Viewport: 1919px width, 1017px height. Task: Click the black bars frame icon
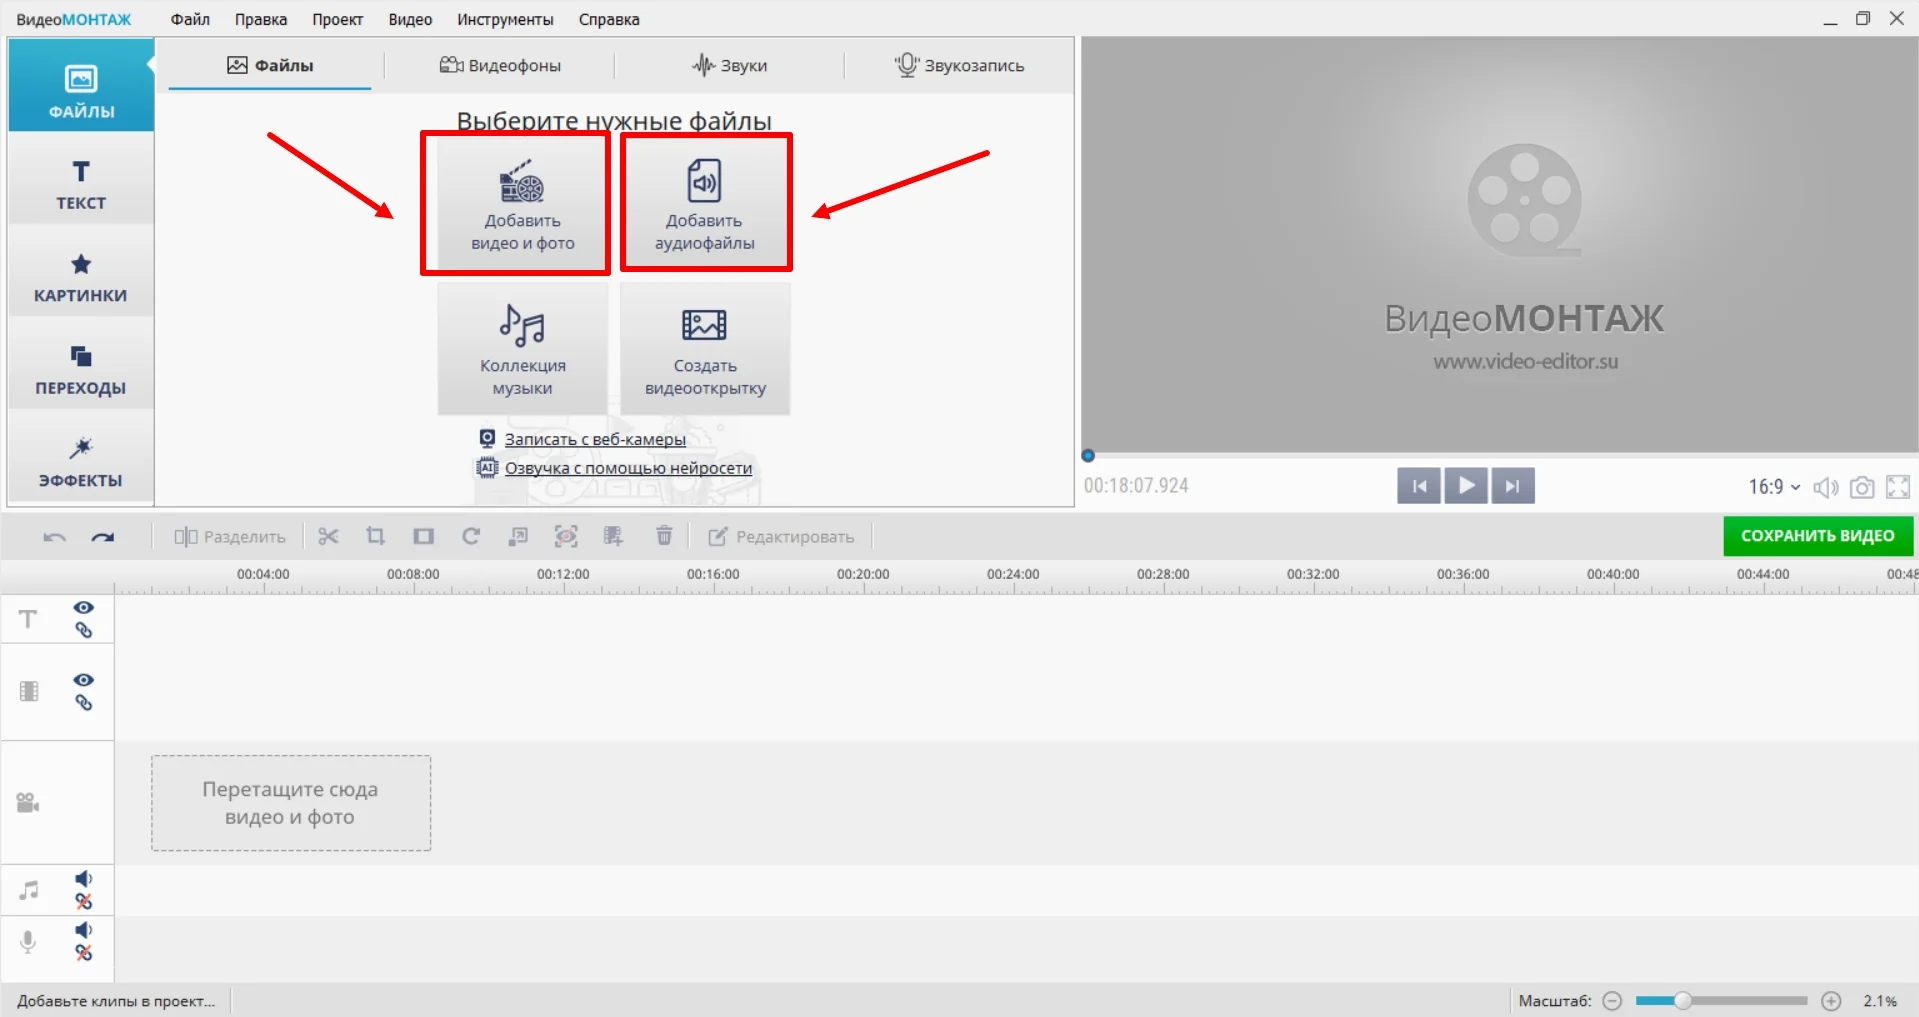pos(424,537)
